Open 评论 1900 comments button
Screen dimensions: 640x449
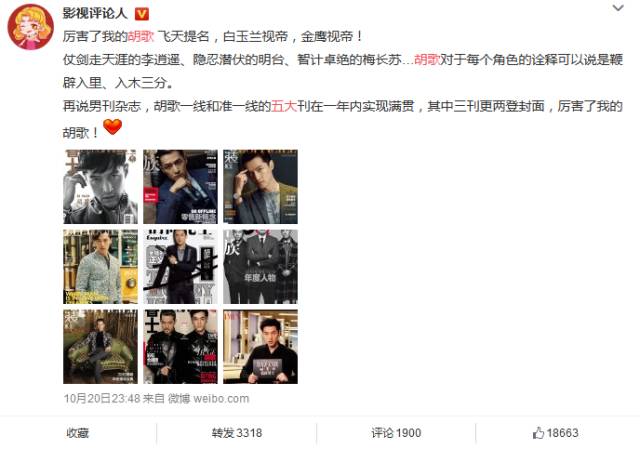[x=396, y=433]
